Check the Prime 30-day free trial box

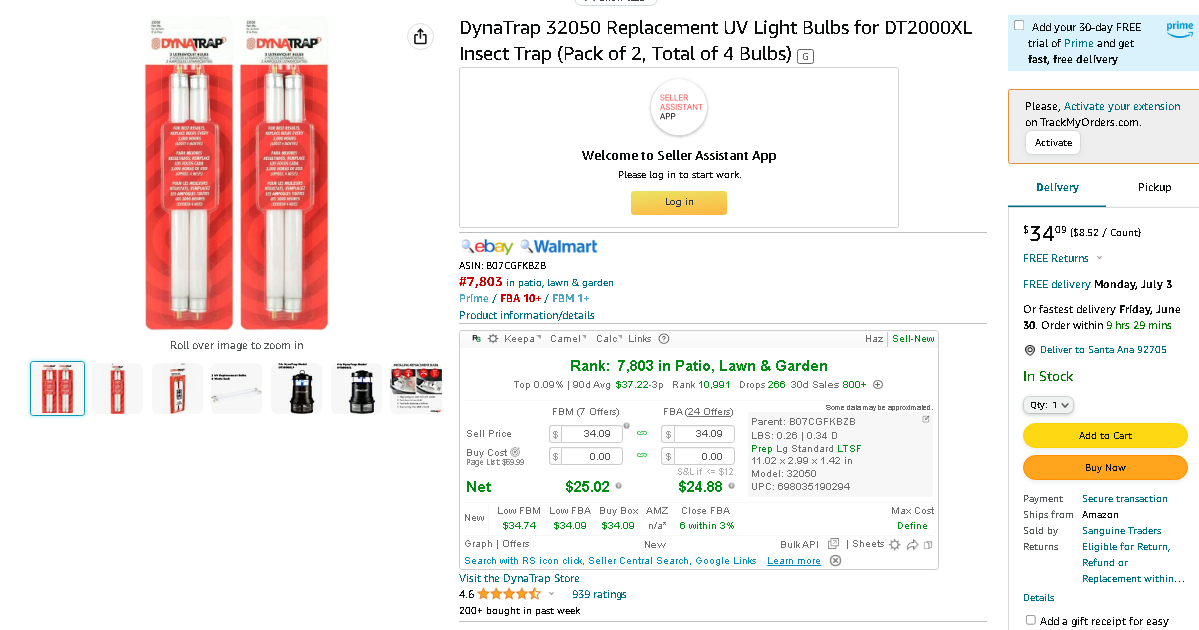(1019, 26)
